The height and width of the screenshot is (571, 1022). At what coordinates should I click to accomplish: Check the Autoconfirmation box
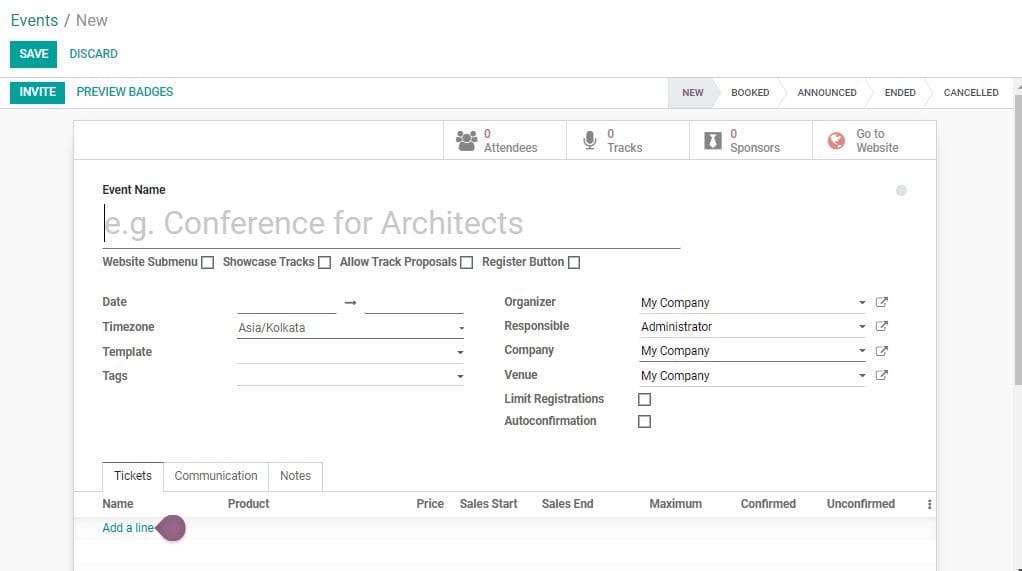pos(644,421)
